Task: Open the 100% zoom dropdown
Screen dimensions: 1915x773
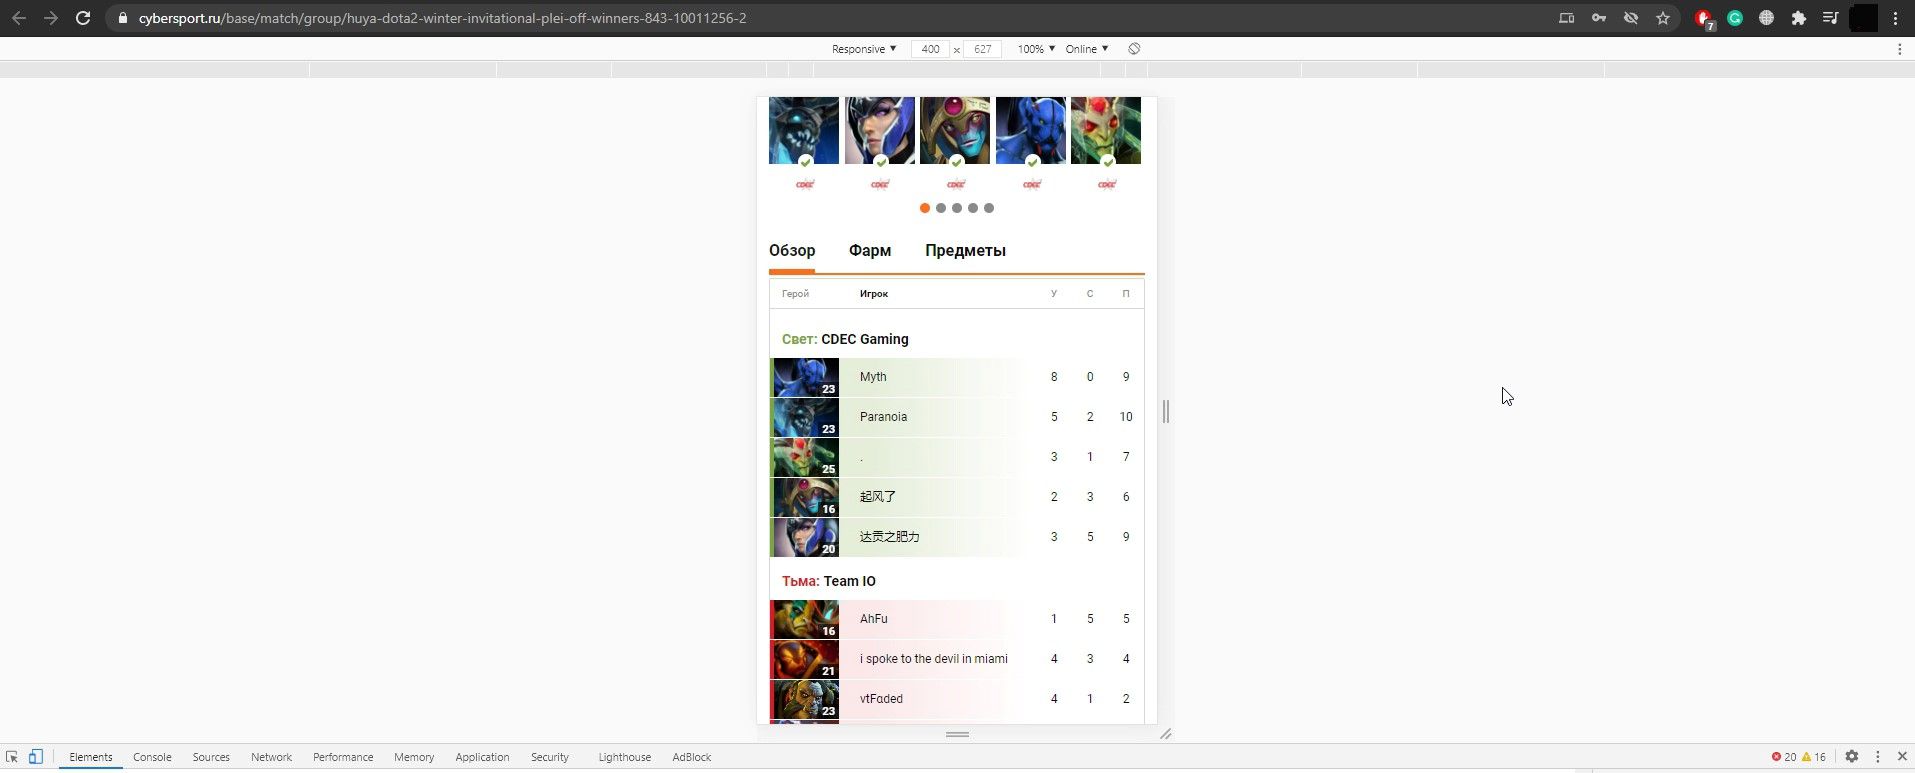Action: point(1036,49)
